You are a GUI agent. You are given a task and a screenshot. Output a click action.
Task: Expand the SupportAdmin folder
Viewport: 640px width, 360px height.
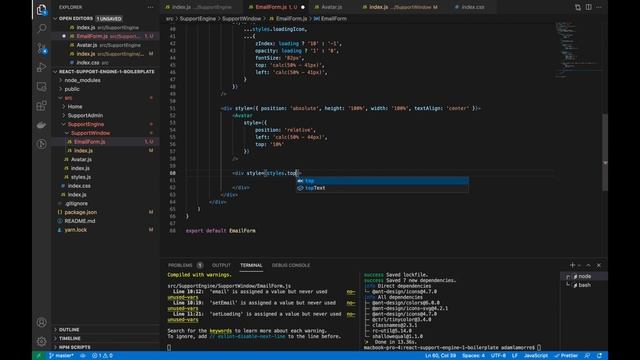click(85, 116)
